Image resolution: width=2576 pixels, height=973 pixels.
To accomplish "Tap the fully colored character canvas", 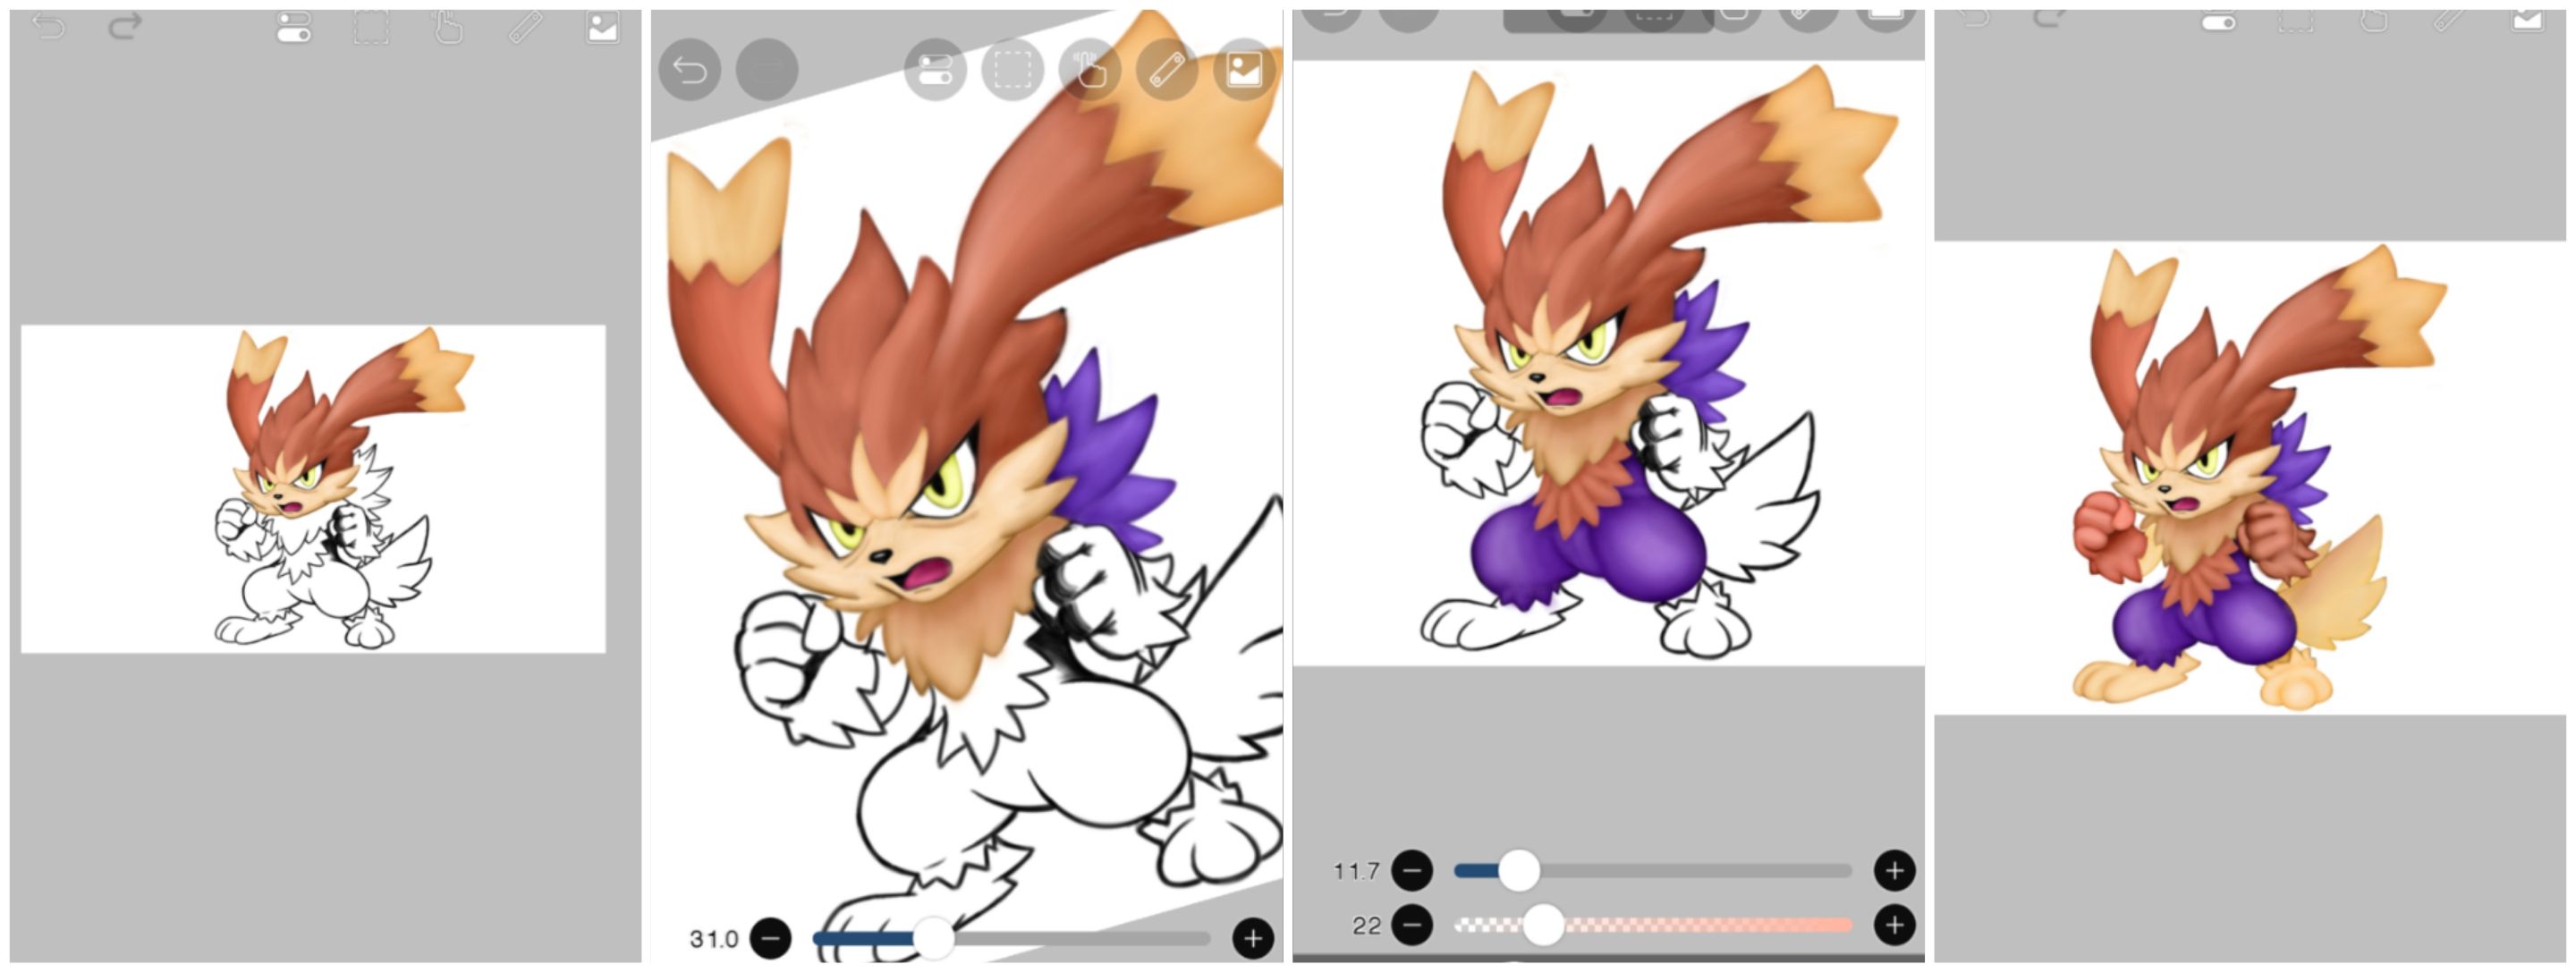I will [2250, 478].
